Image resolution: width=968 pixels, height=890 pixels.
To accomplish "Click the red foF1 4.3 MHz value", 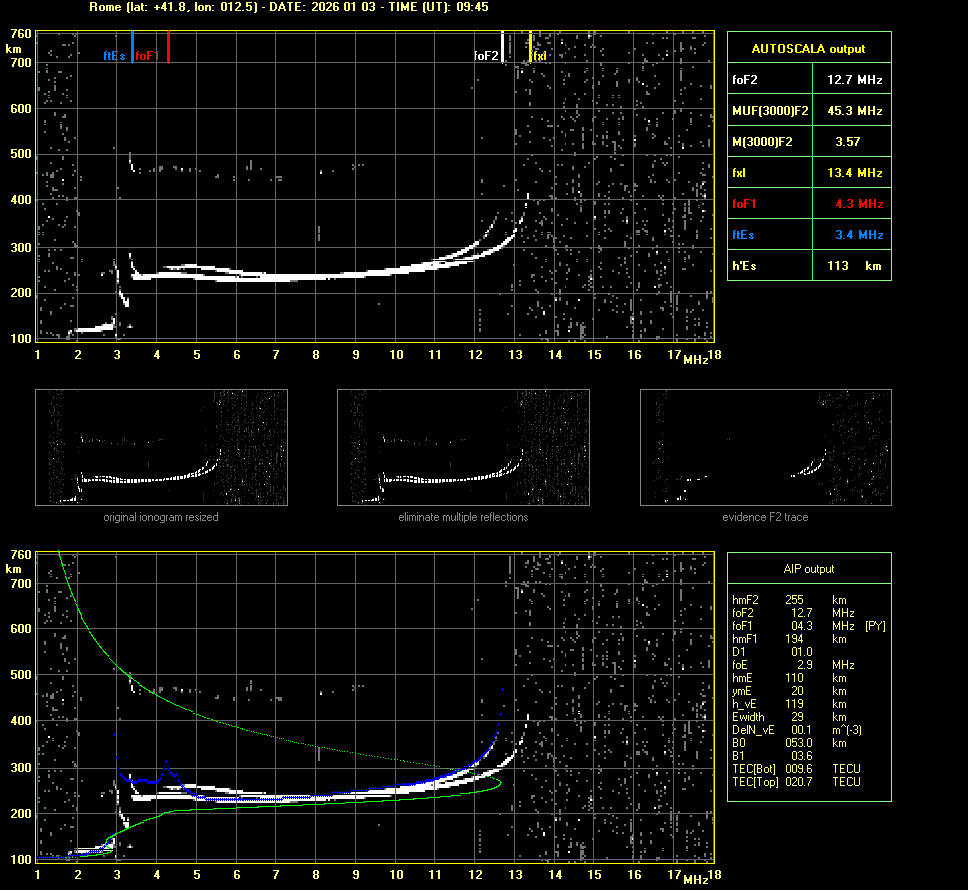I will [x=858, y=204].
